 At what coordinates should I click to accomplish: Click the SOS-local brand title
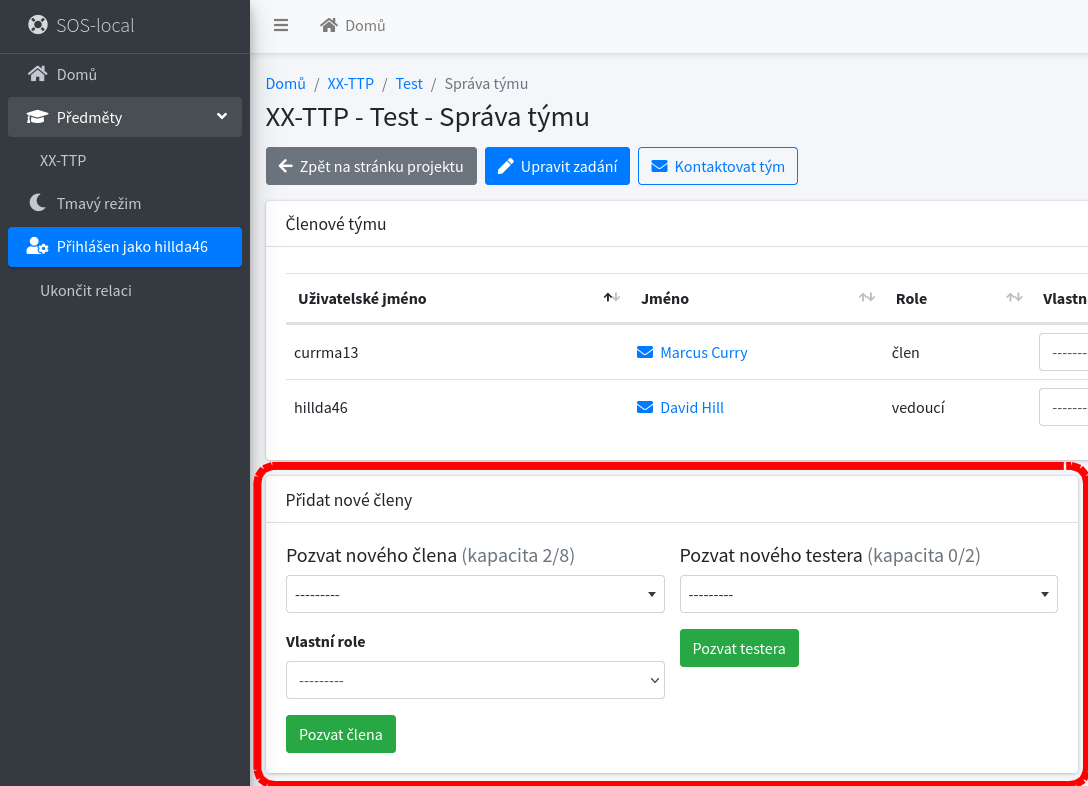(x=95, y=26)
